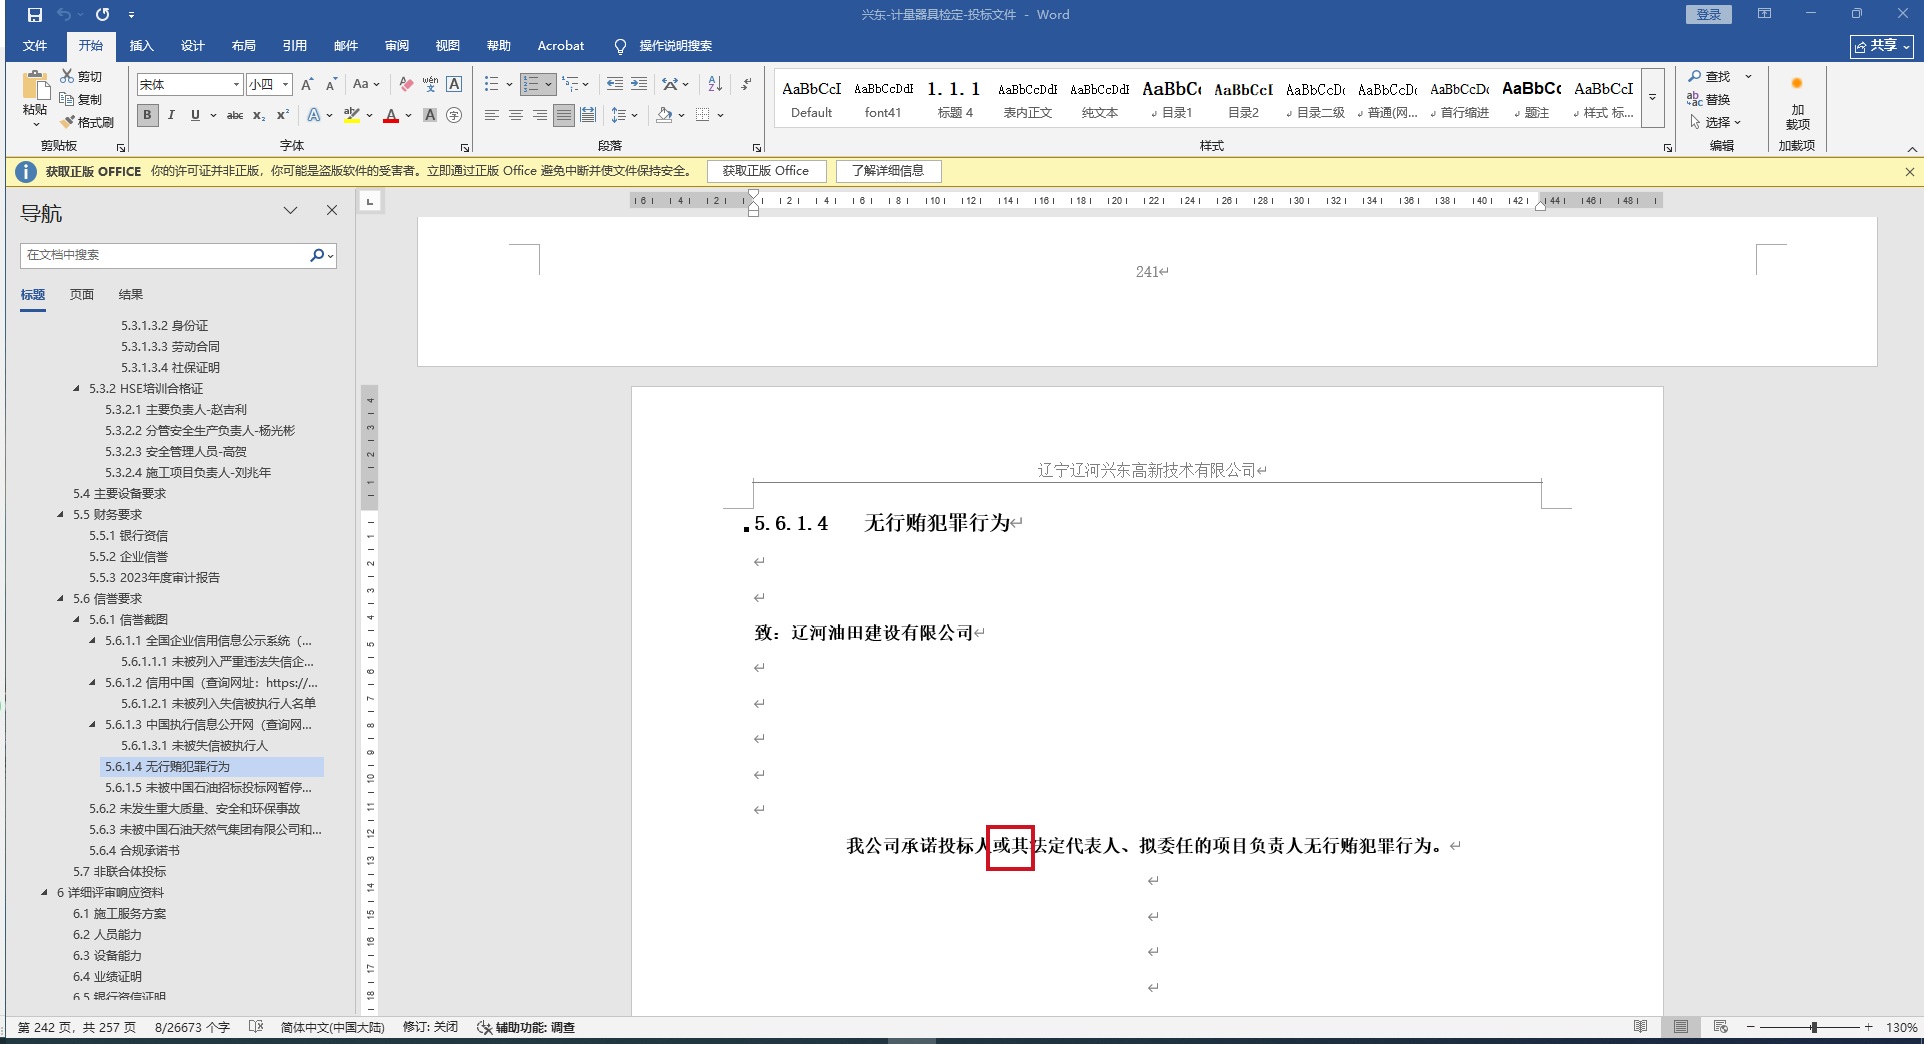Screen dimensions: 1924x1044
Task: Open the 替换 (Replace) tool
Action: (1709, 99)
